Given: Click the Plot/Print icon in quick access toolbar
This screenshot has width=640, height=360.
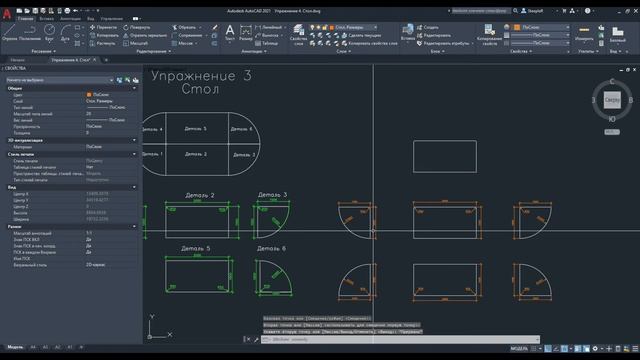Looking at the screenshot, I should [67, 11].
